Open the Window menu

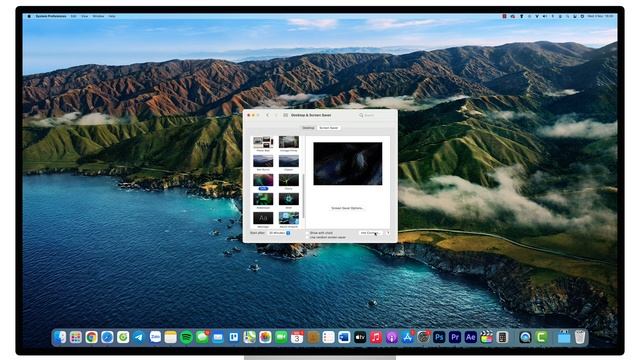[98, 16]
